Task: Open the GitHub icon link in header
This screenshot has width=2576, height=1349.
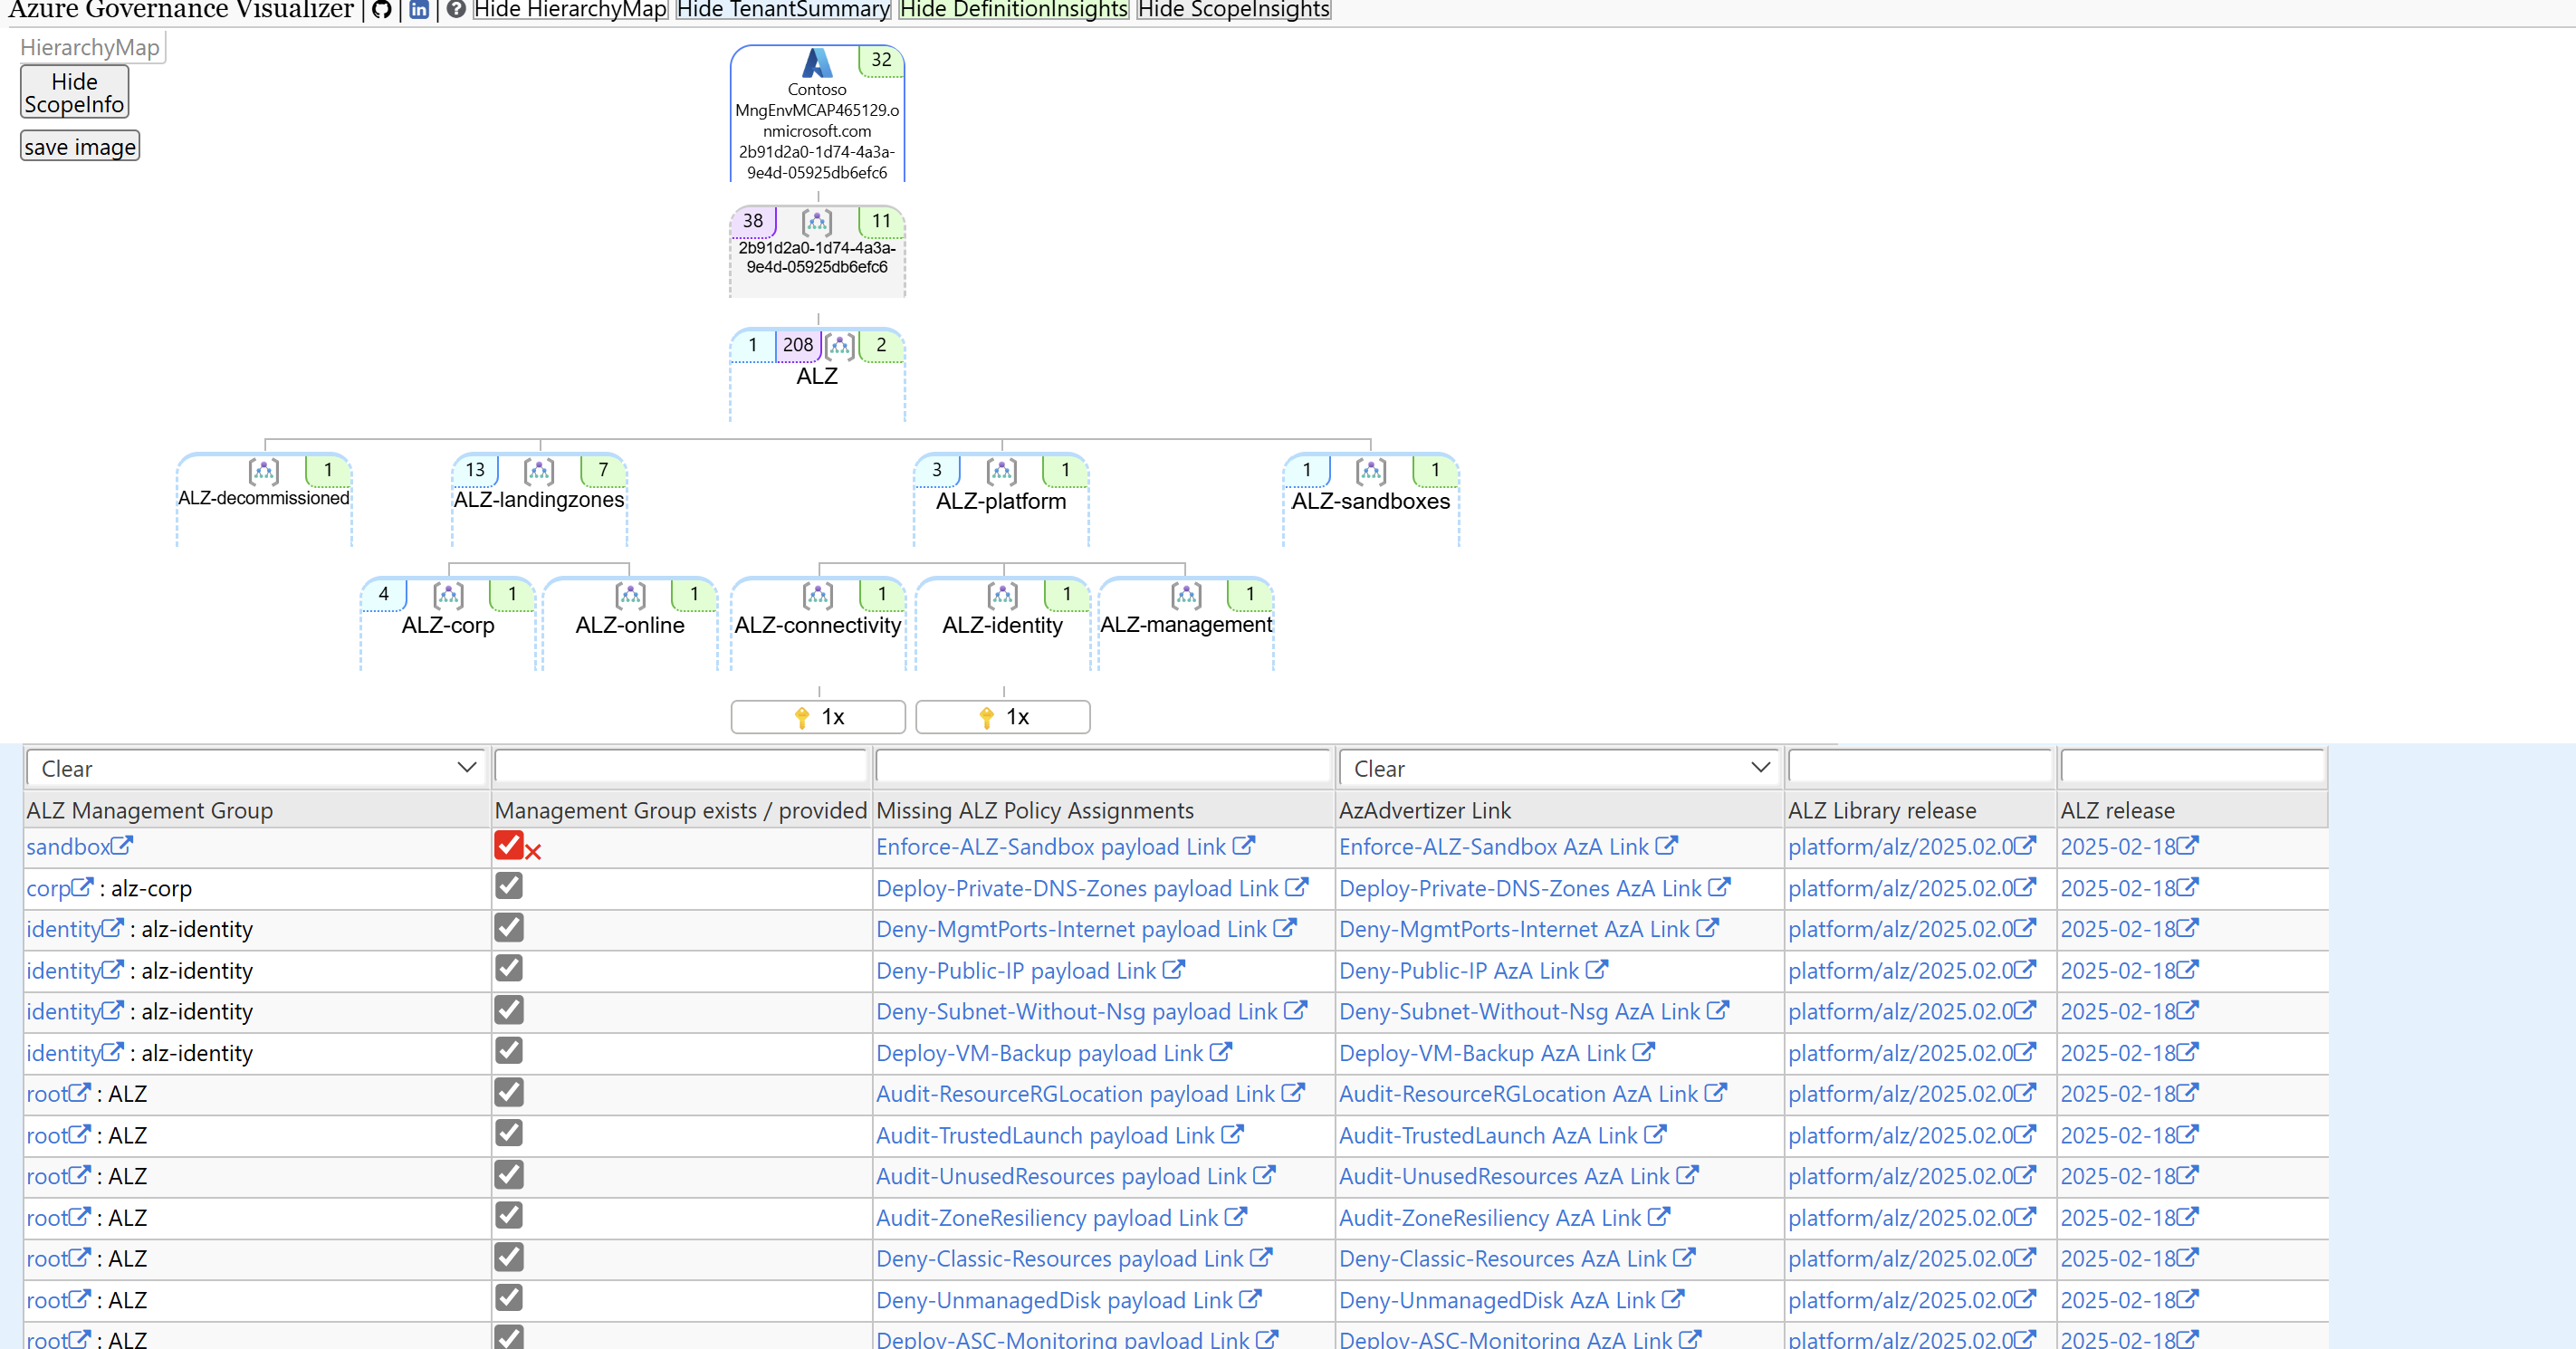Action: (x=381, y=10)
